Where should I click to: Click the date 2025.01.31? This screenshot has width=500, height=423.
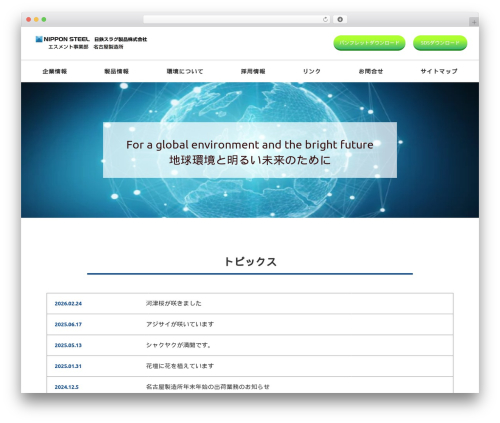pos(68,366)
